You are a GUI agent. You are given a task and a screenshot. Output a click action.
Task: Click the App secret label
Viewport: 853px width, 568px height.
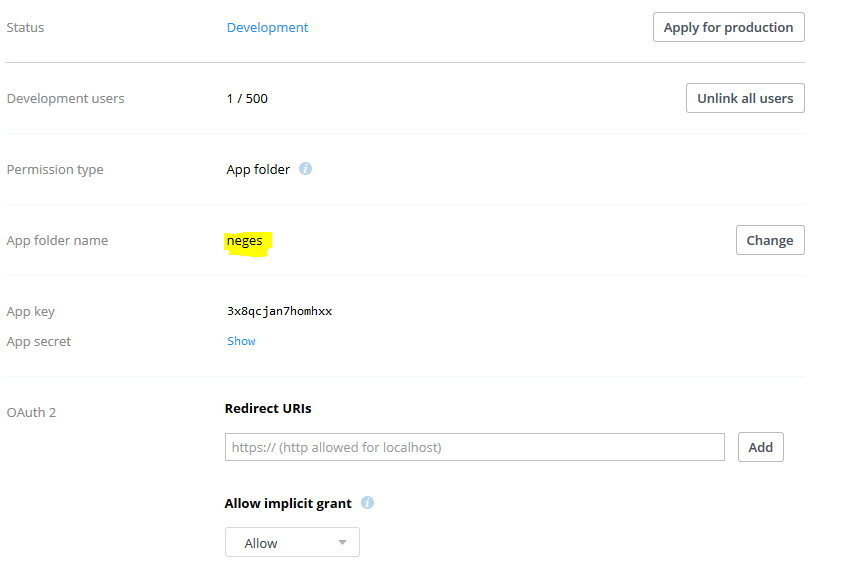pyautogui.click(x=39, y=342)
